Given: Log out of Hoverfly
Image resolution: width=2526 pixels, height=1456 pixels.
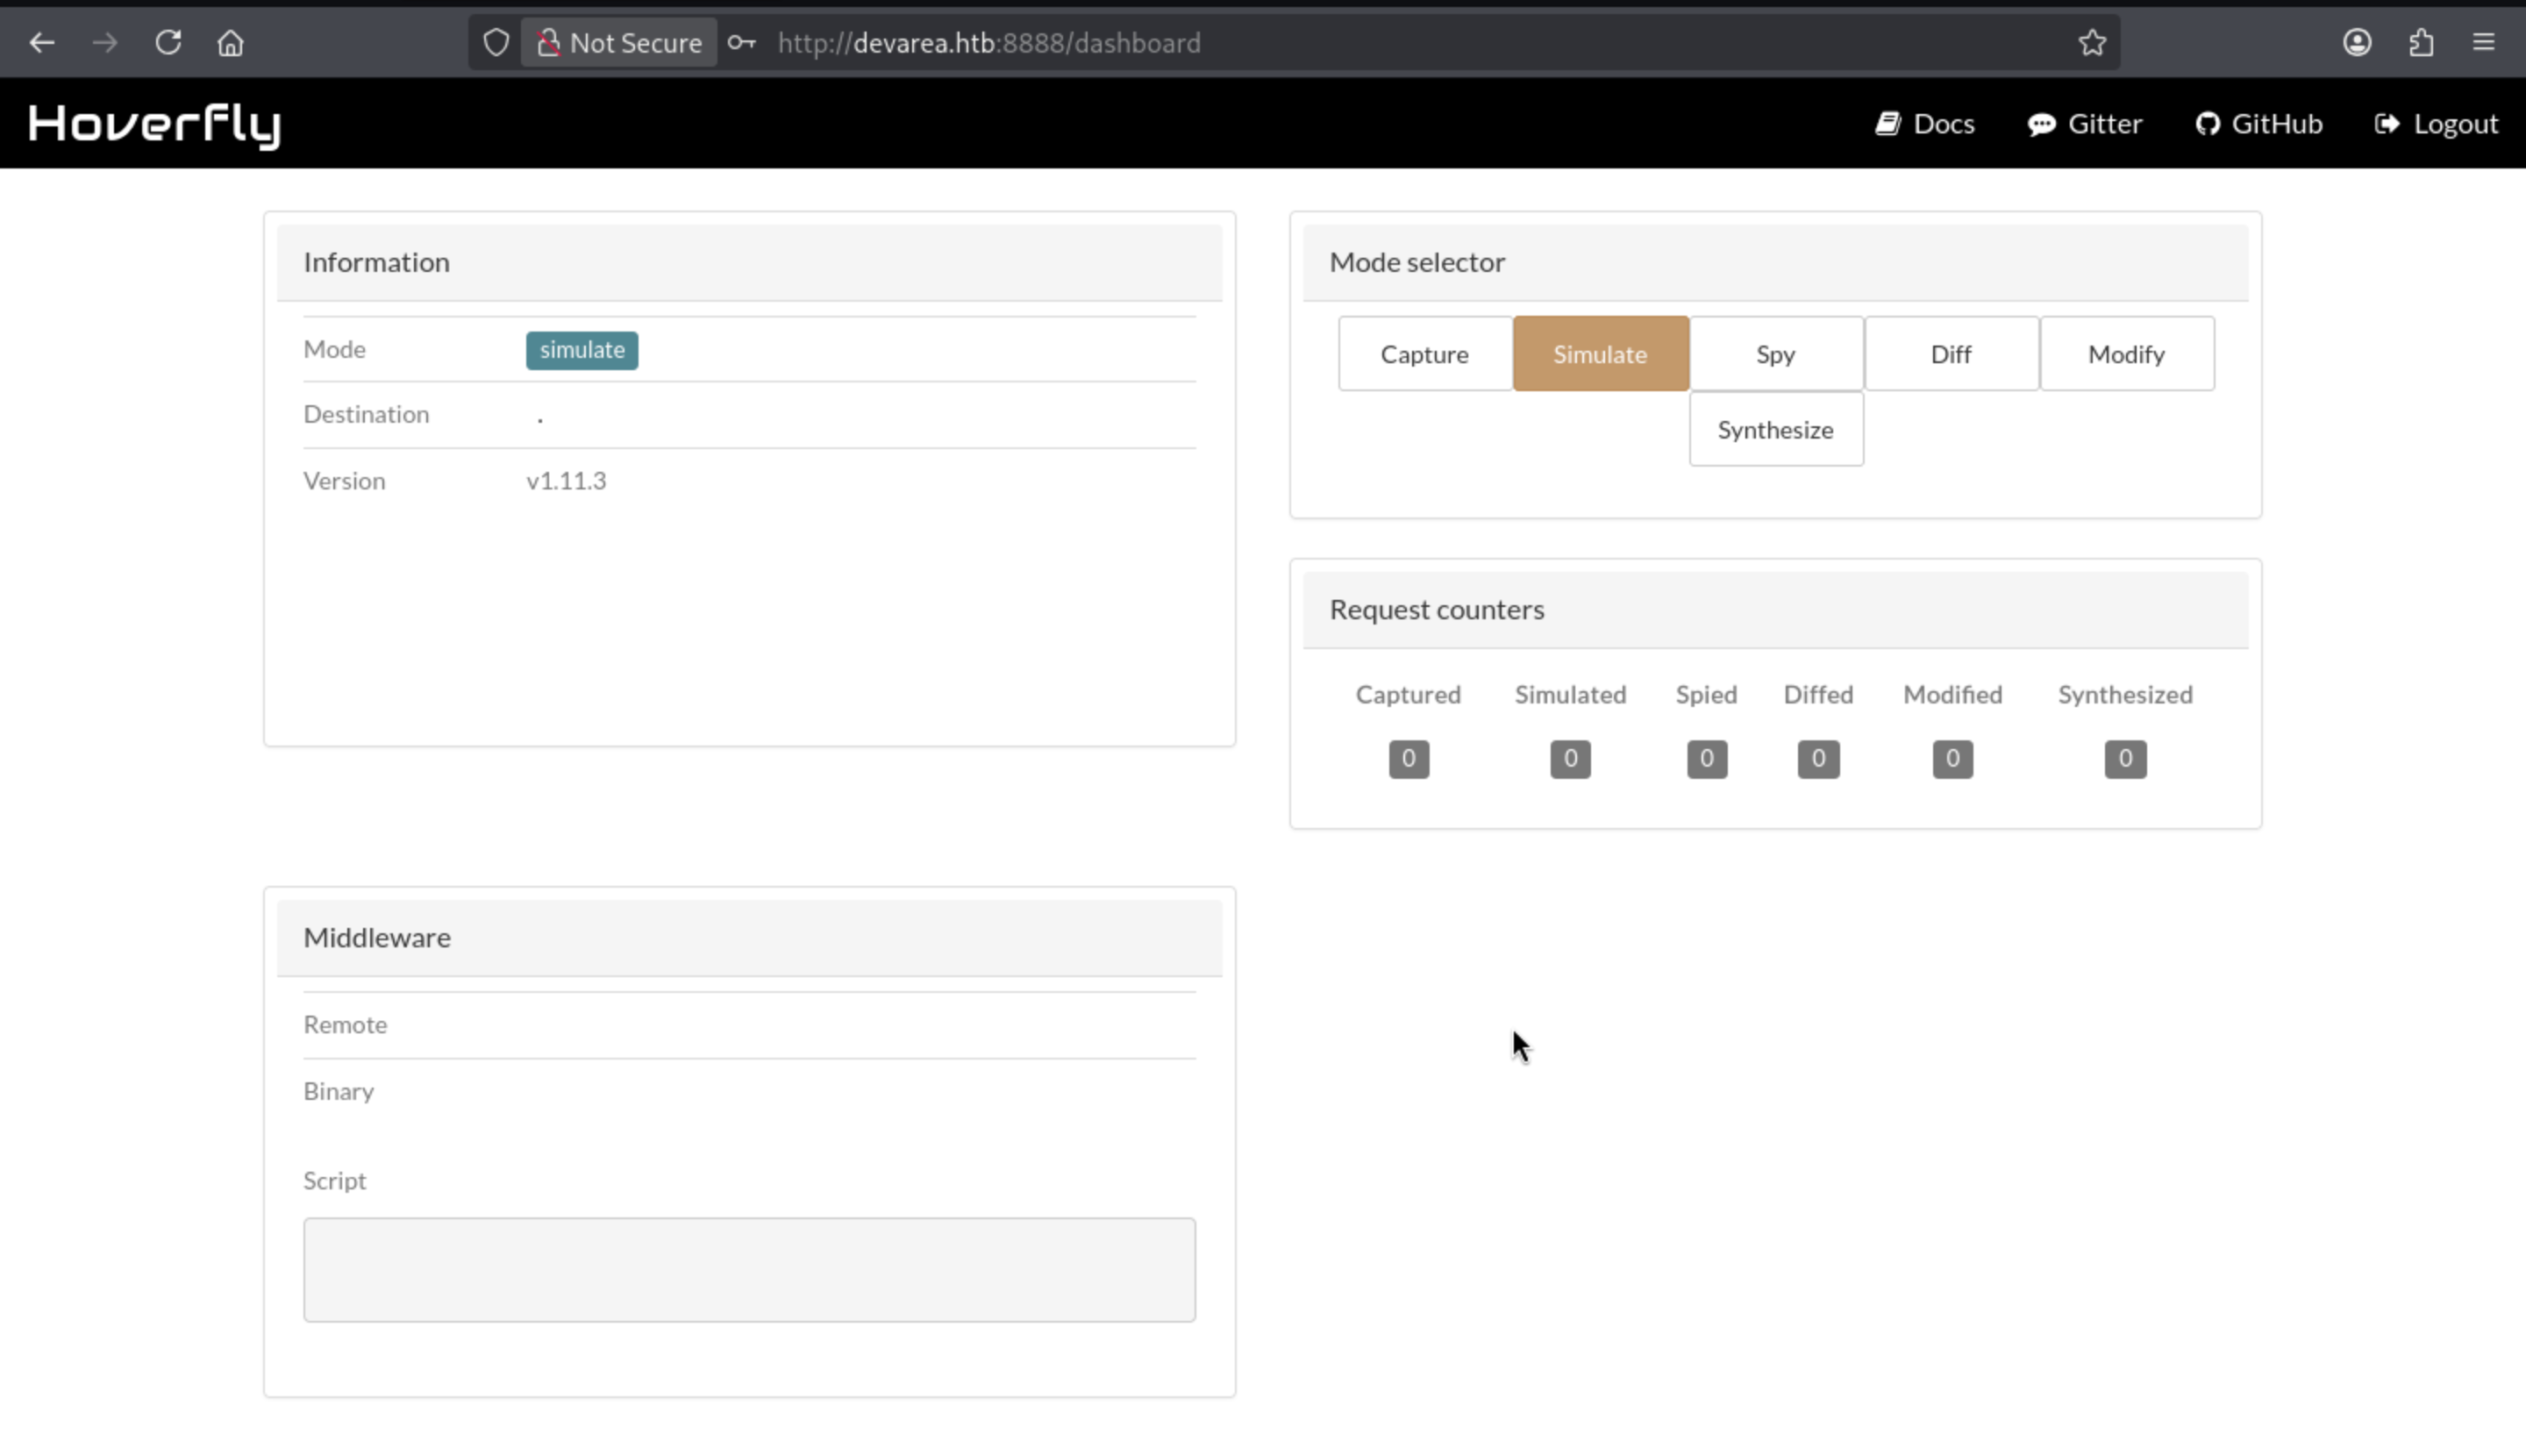Looking at the screenshot, I should click(2437, 124).
